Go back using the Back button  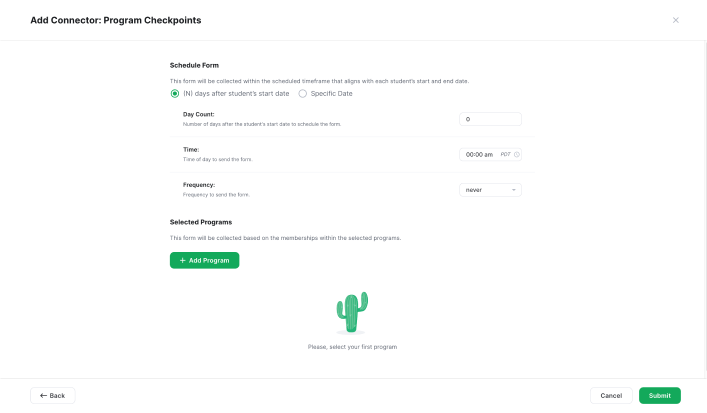coord(53,395)
